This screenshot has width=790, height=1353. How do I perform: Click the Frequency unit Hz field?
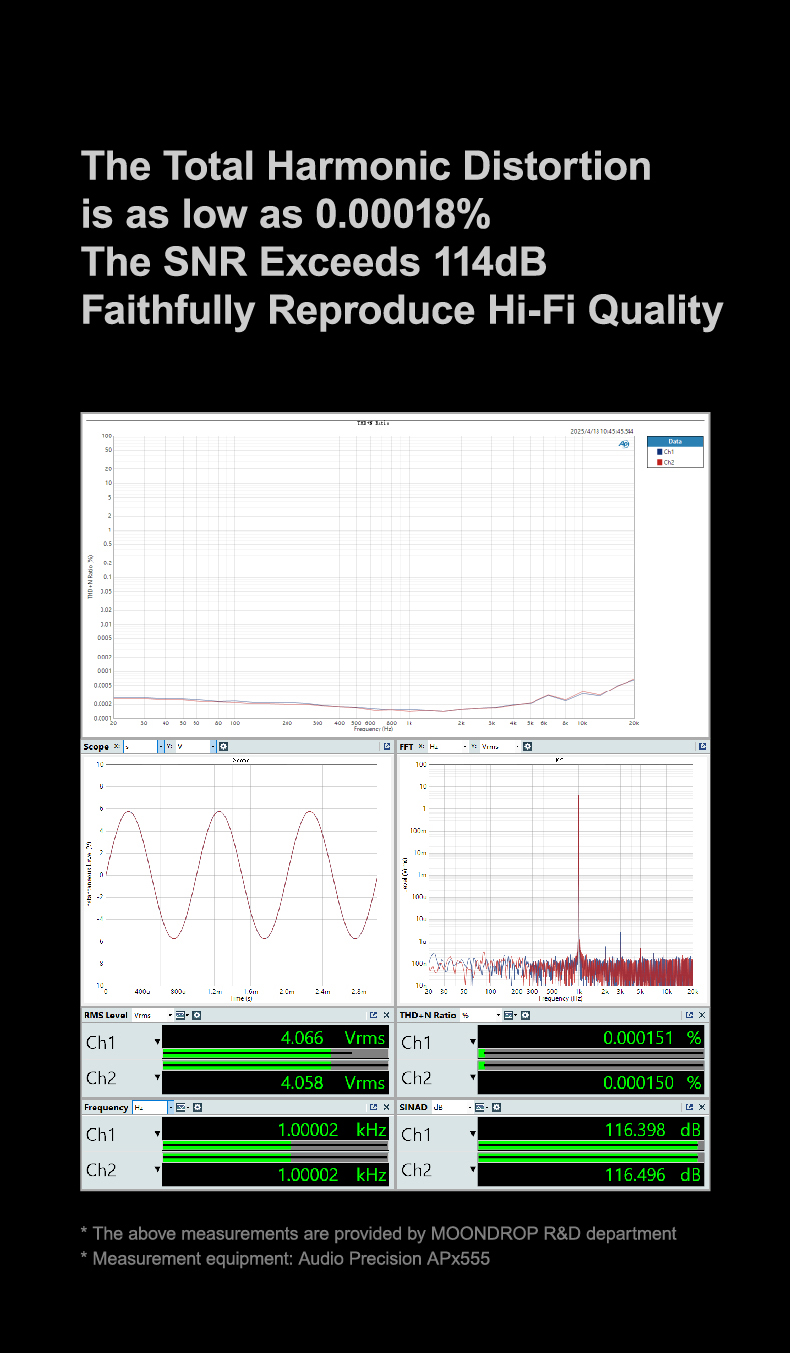point(150,1107)
